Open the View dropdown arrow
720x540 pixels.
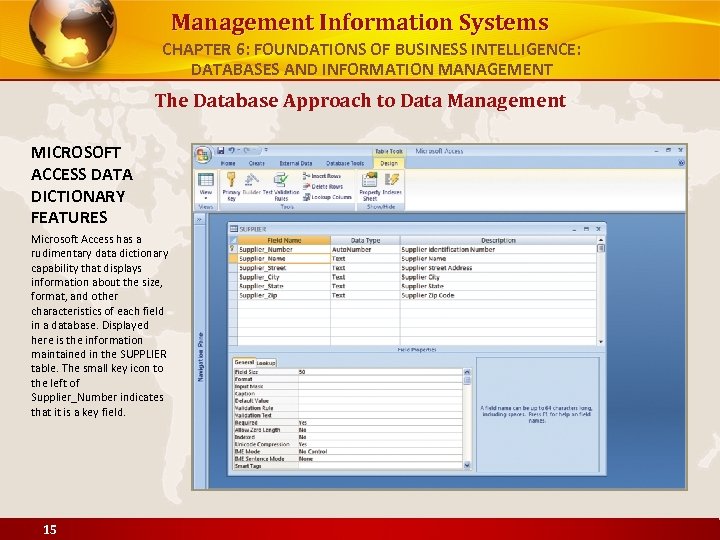point(205,198)
